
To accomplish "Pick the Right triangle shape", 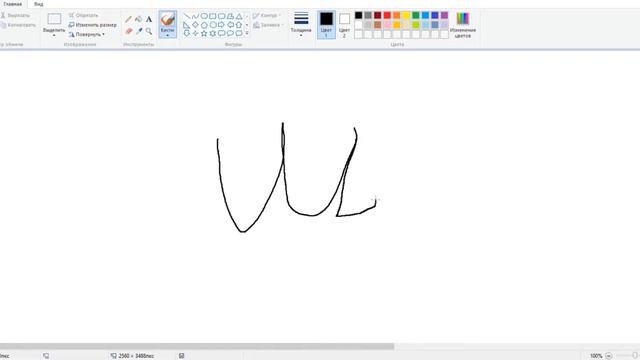I will coord(187,25).
